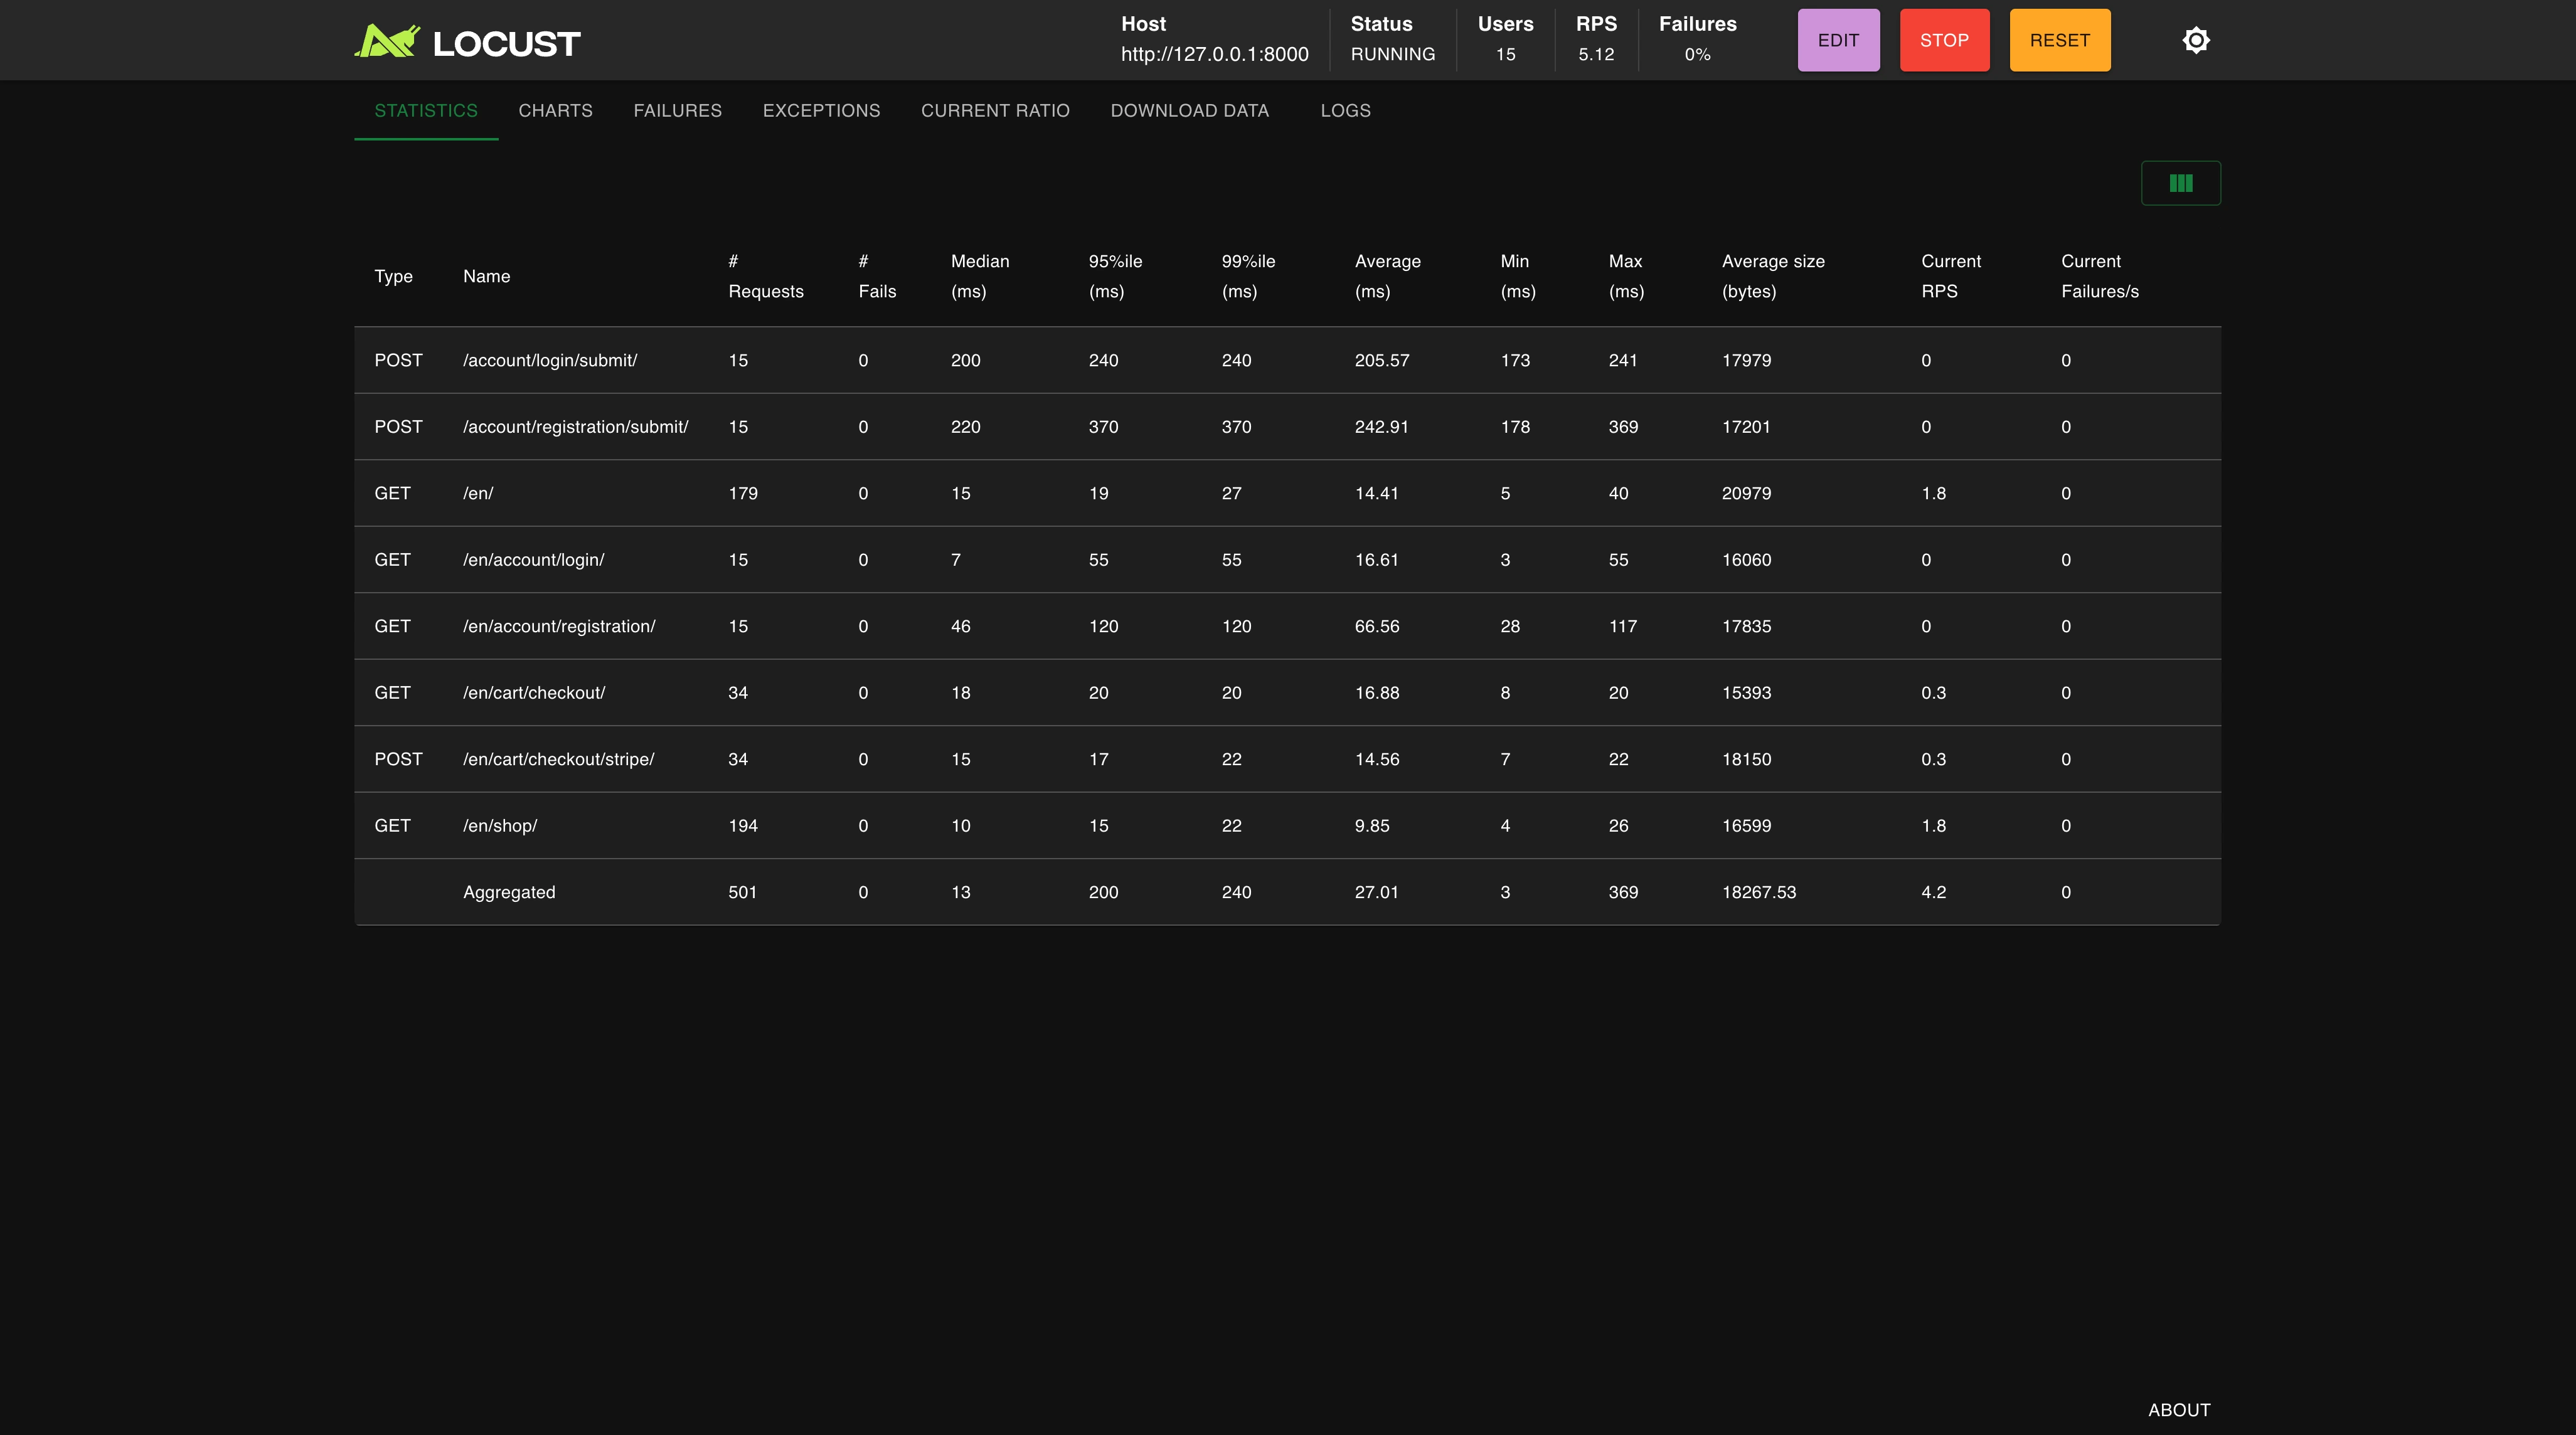Image resolution: width=2576 pixels, height=1435 pixels.
Task: Sort by # Requests column header
Action: [765, 276]
